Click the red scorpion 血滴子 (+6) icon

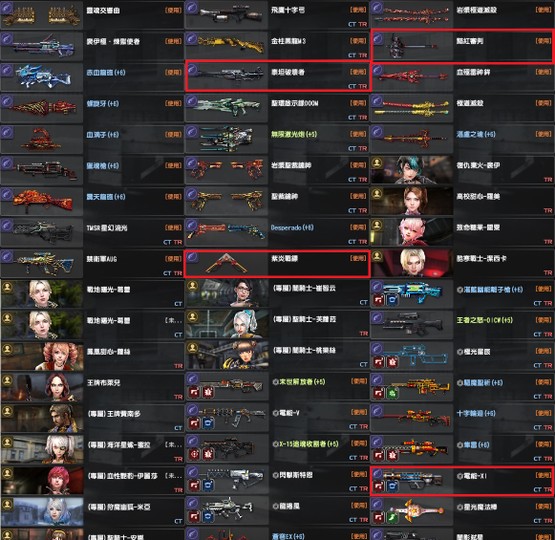[x=42, y=139]
